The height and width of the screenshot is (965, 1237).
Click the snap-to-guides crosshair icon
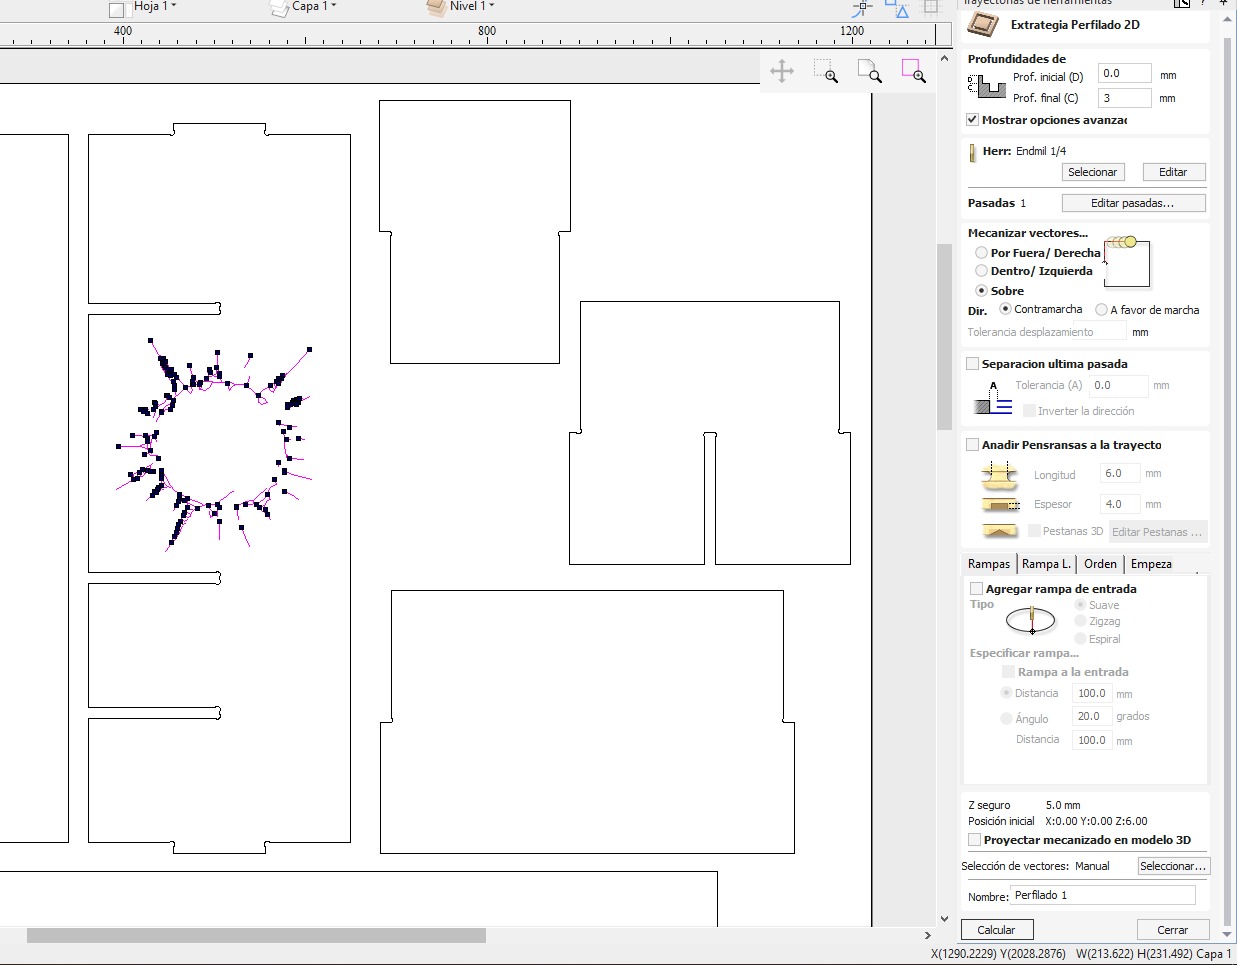tap(862, 8)
